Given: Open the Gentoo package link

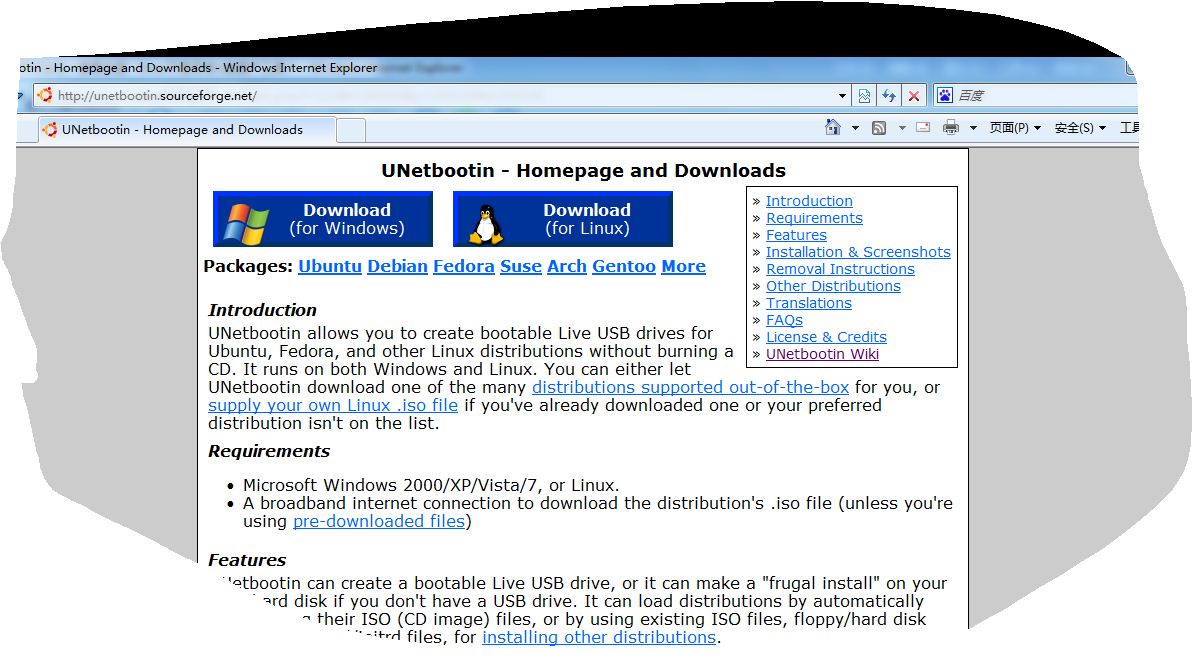Looking at the screenshot, I should tap(624, 266).
